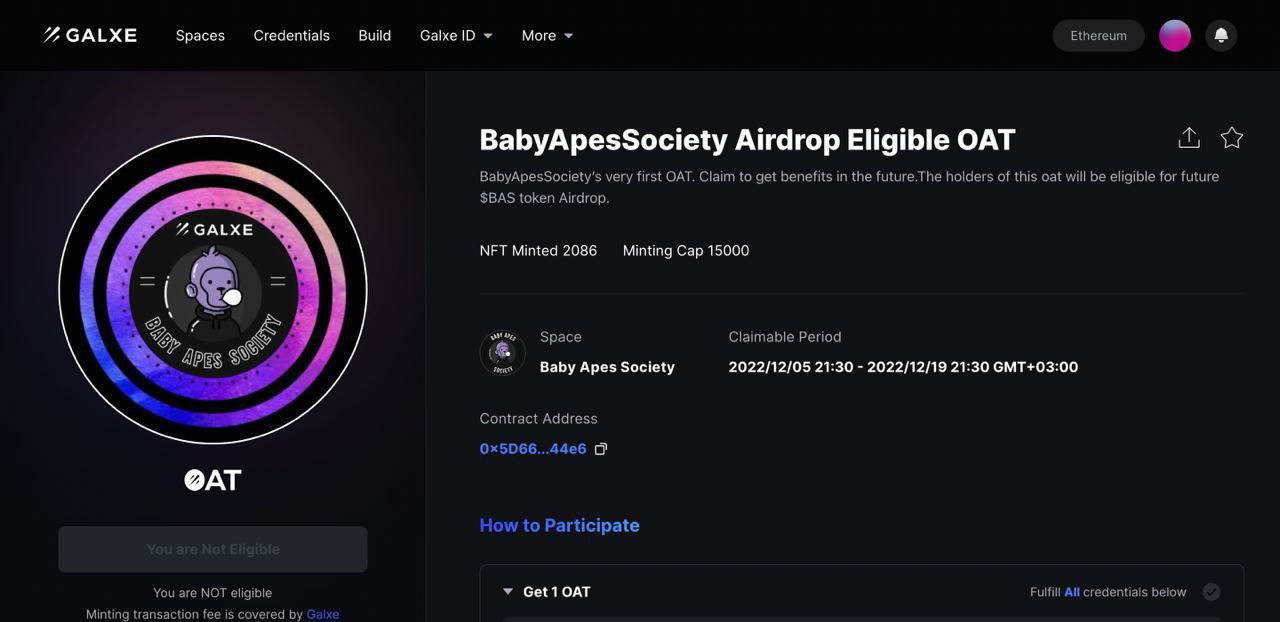This screenshot has height=622, width=1280.
Task: Favorite campaign with the star icon
Action: pos(1232,138)
